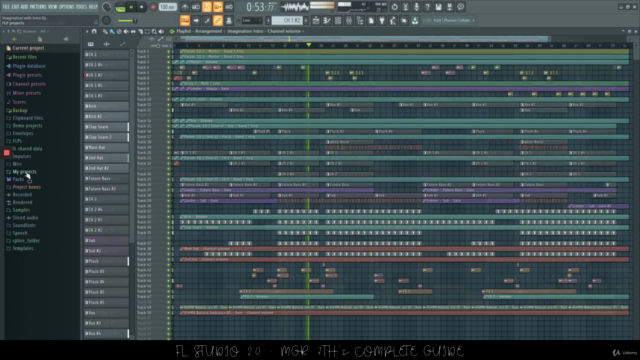Open the mixer view icon
640x360 pixels.
tap(349, 20)
